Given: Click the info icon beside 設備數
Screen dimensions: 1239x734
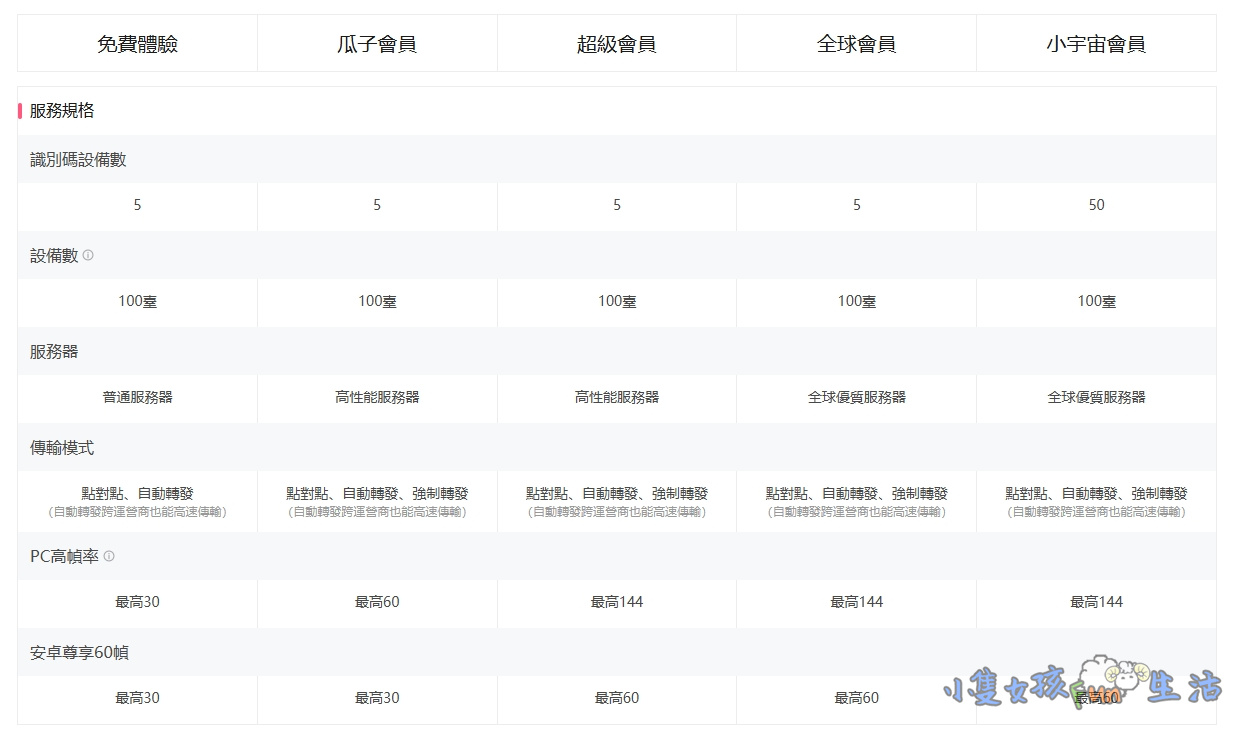Looking at the screenshot, I should click(88, 255).
